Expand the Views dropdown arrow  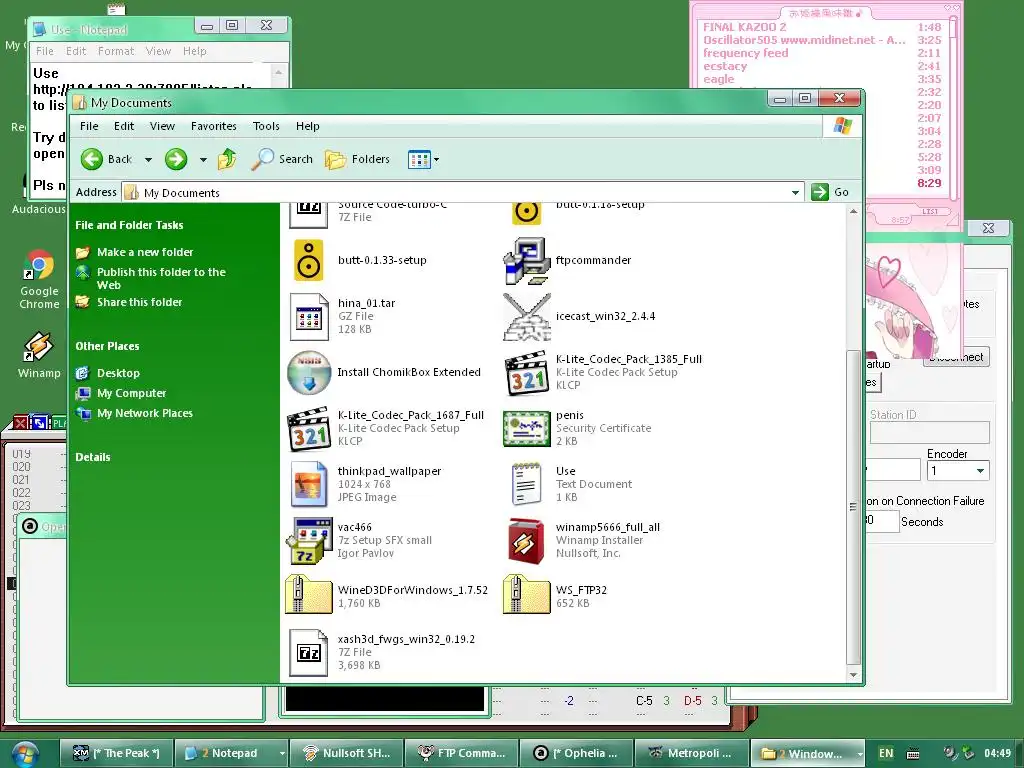pos(436,159)
